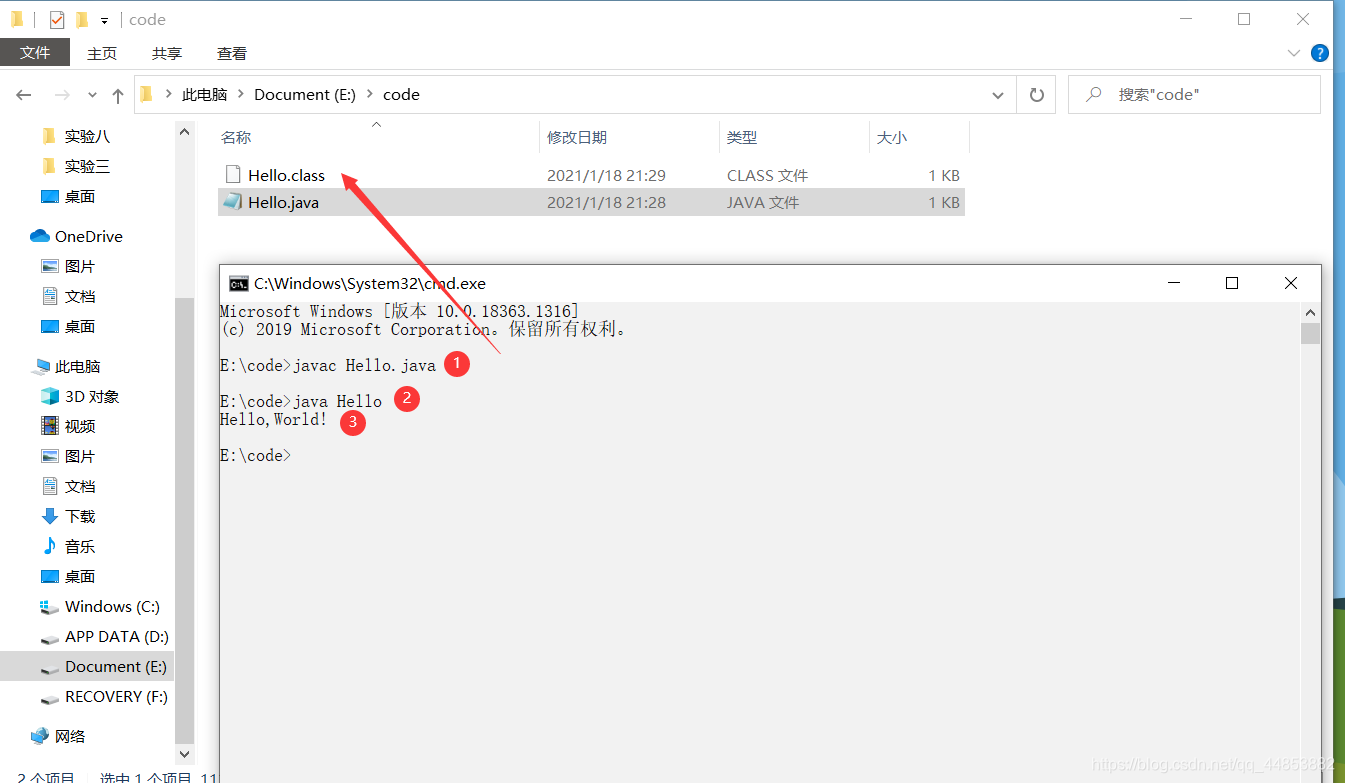Switch to the 查看 ribbon tab

pos(232,53)
